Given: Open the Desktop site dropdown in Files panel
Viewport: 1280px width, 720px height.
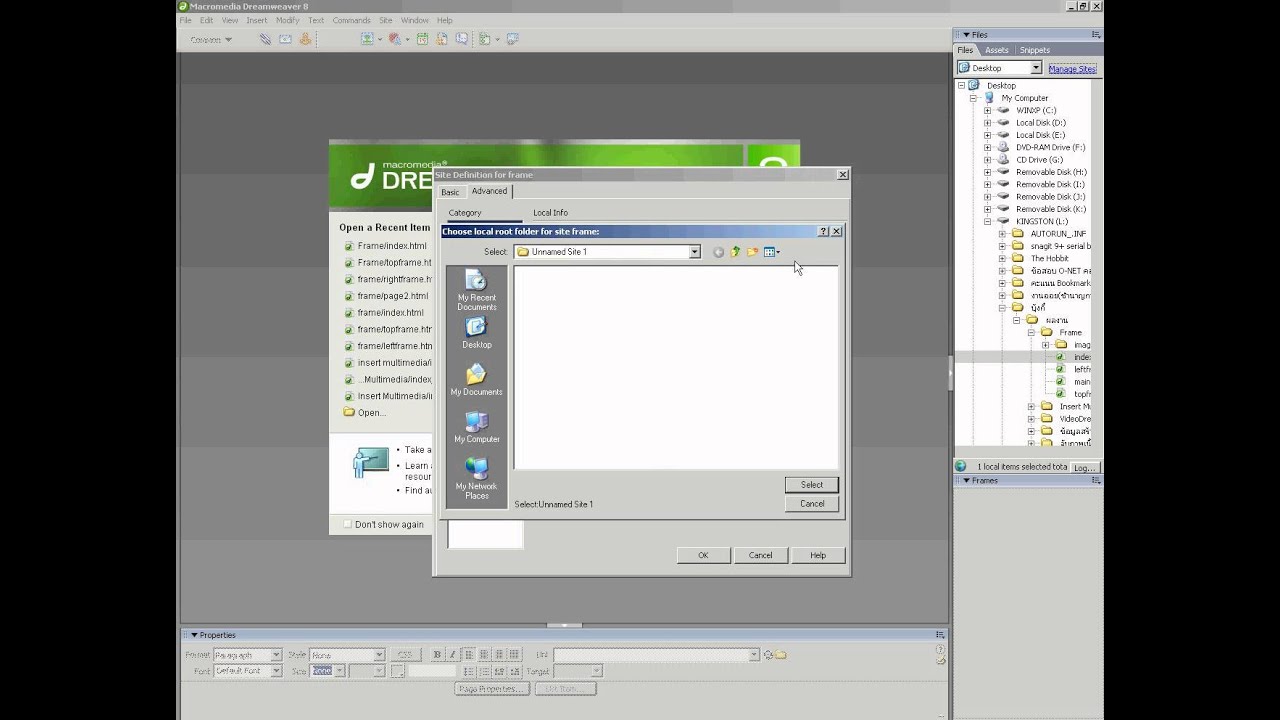Looking at the screenshot, I should click(1036, 68).
